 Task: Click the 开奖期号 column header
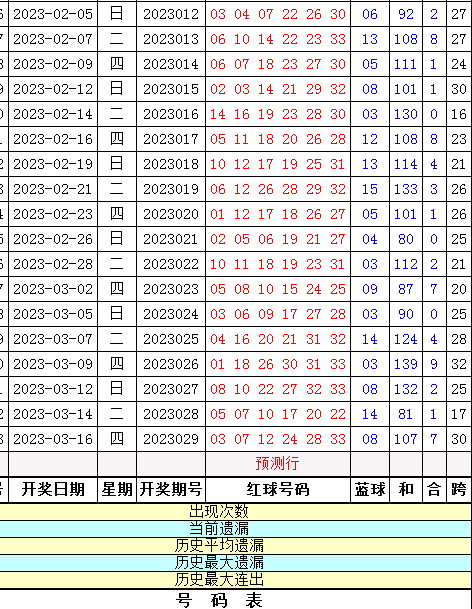pyautogui.click(x=171, y=489)
